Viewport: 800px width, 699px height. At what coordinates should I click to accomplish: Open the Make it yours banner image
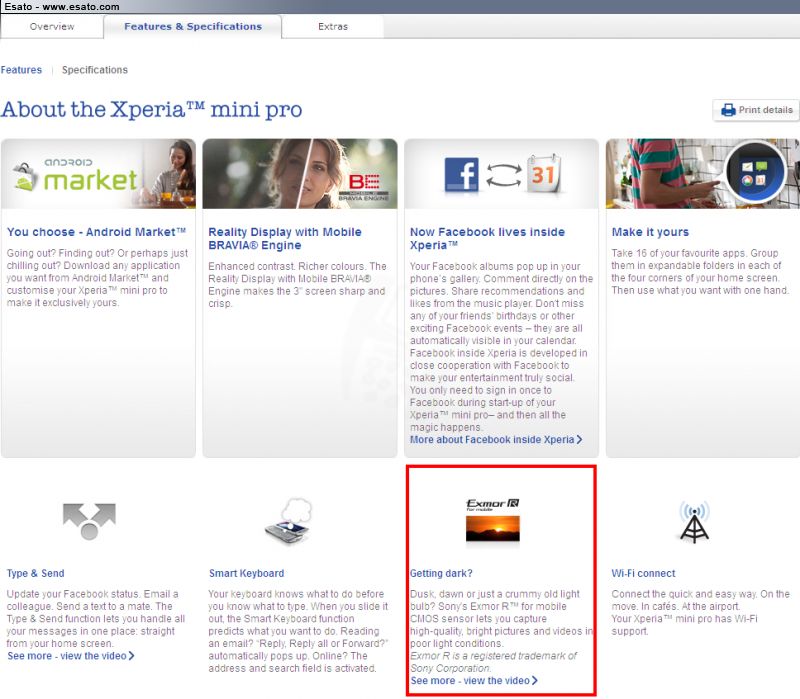point(703,173)
